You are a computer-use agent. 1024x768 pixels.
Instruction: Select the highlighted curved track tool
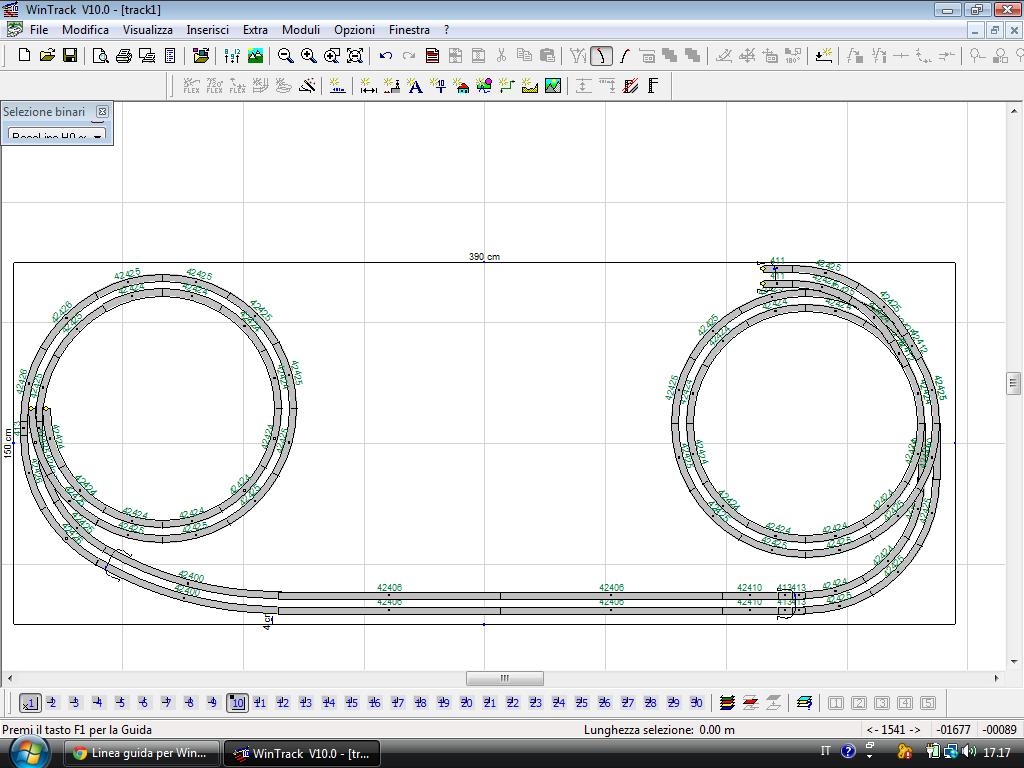[601, 56]
